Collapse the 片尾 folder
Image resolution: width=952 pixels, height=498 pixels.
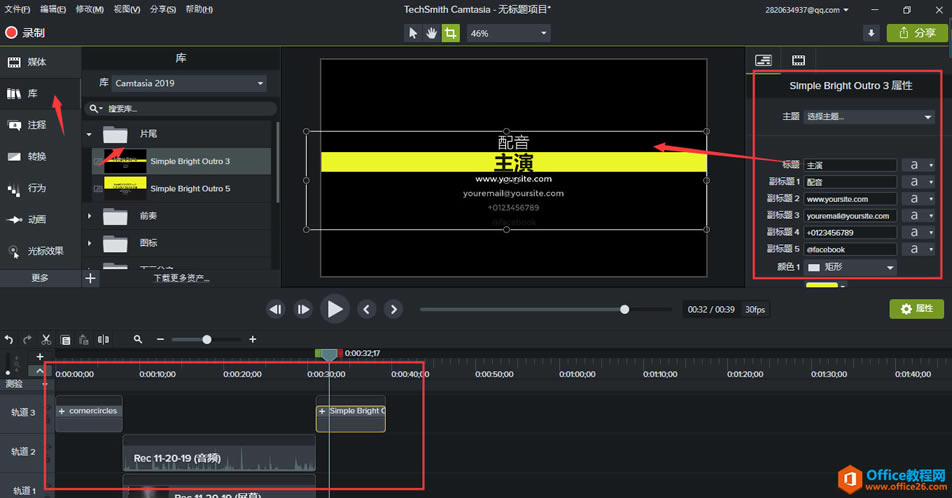pos(89,134)
